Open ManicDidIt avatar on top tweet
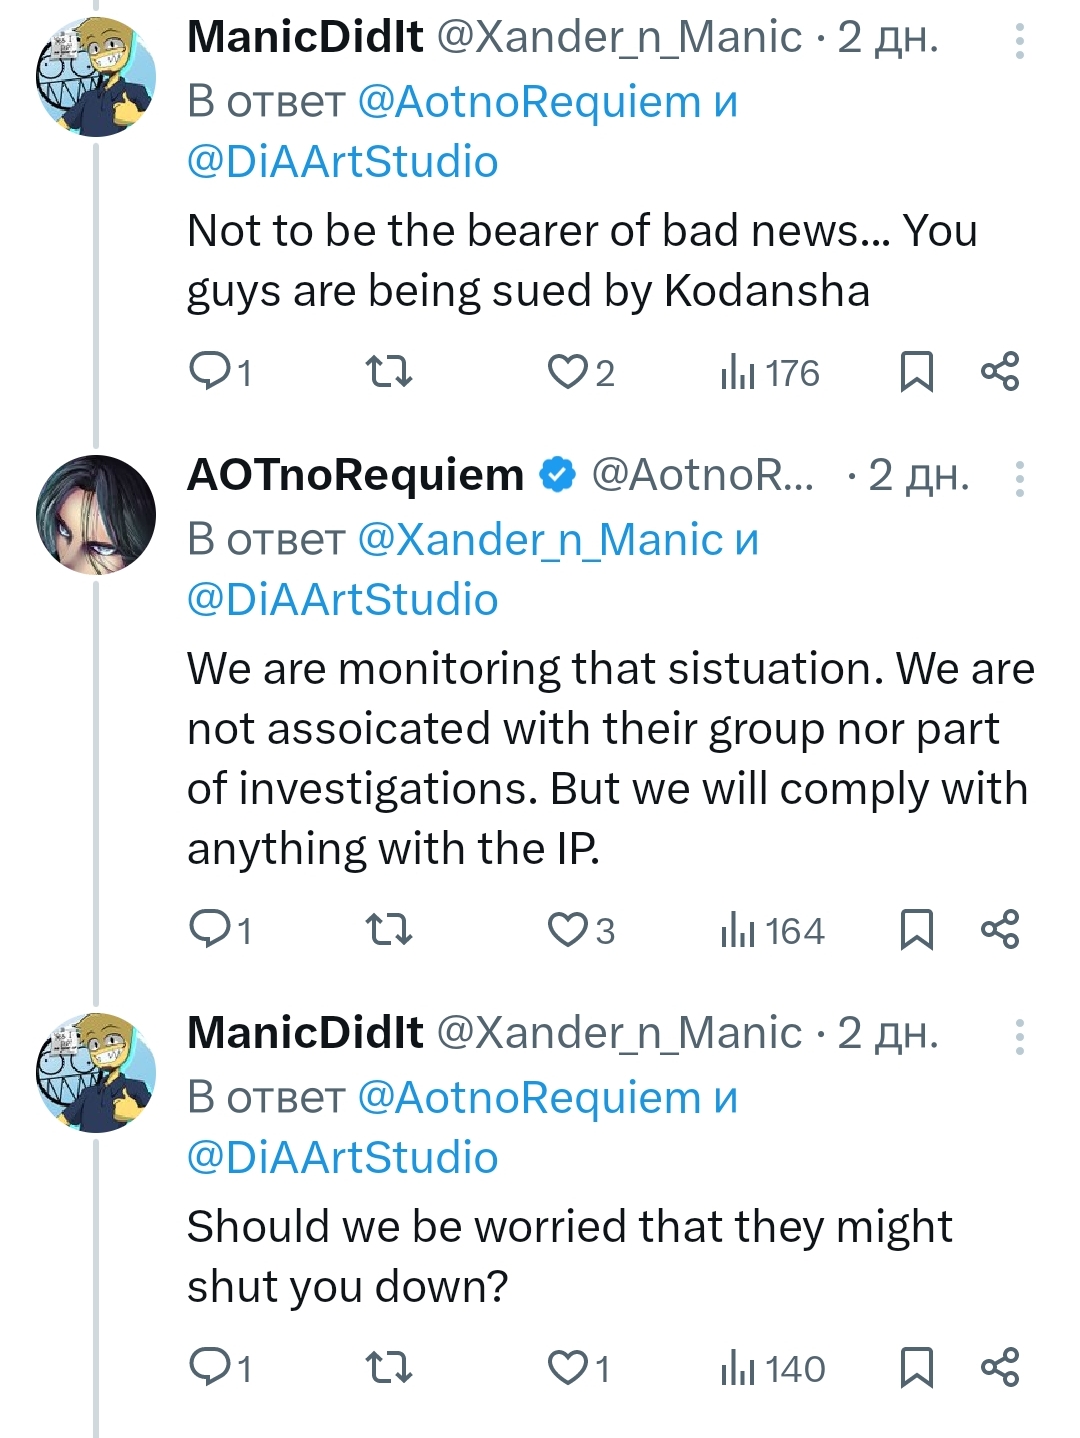Viewport: 1080px width, 1438px height. tap(96, 76)
